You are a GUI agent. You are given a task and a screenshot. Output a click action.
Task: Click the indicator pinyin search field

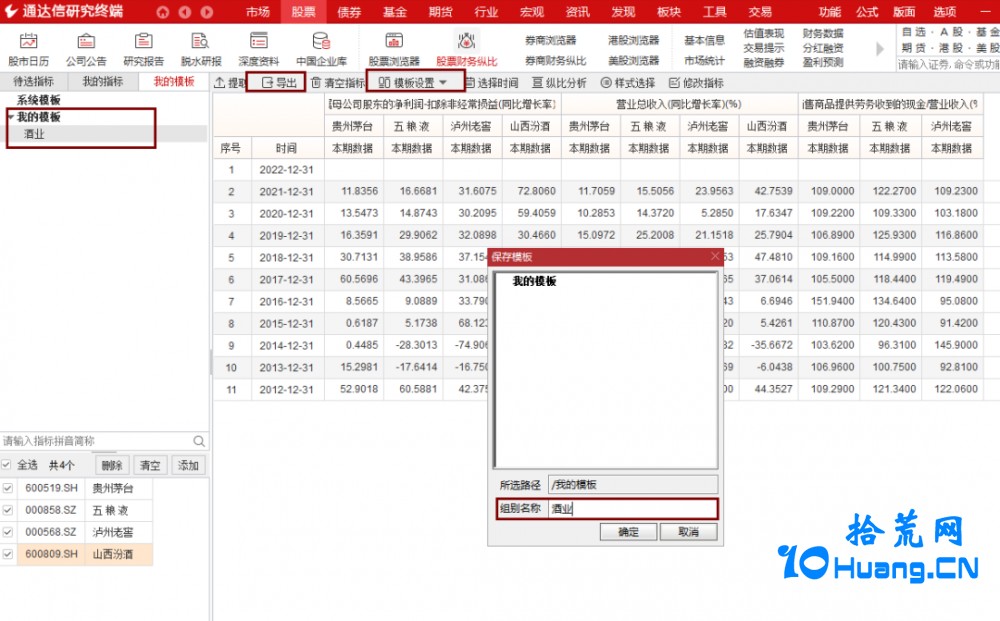tap(96, 441)
